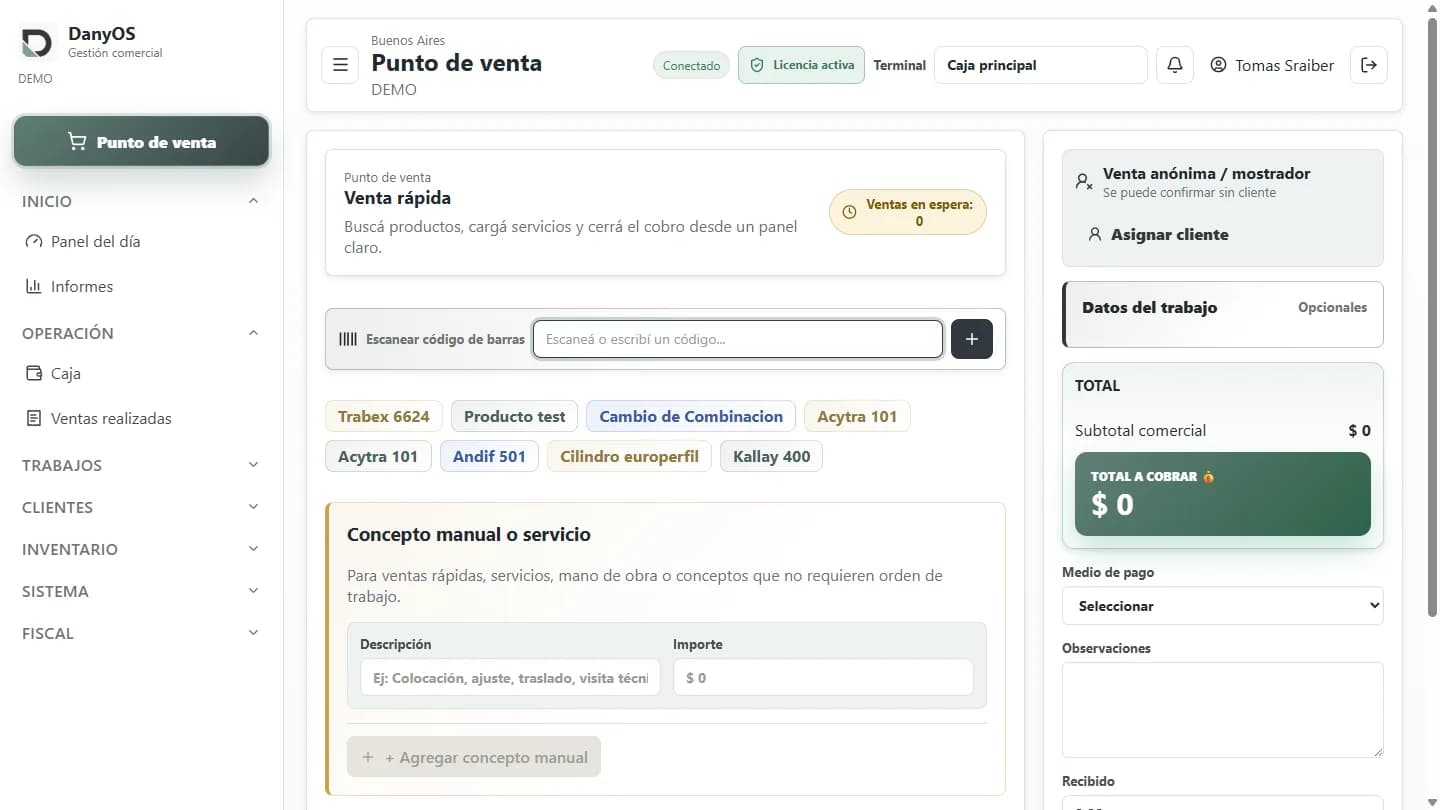The height and width of the screenshot is (810, 1440).
Task: Add the Cilindro europerfil quick product
Action: [x=629, y=456]
